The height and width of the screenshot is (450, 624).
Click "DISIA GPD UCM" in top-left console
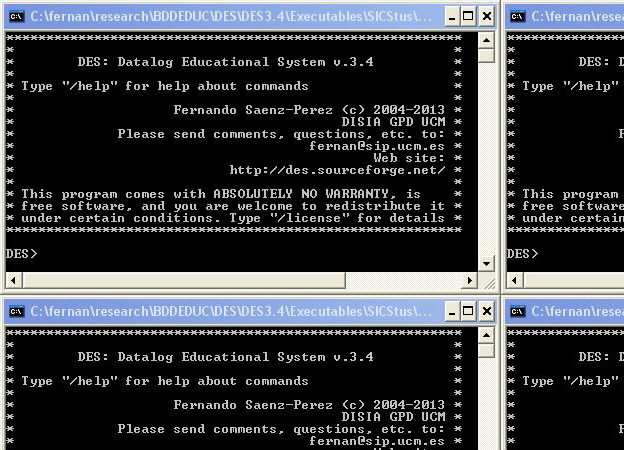(x=393, y=122)
